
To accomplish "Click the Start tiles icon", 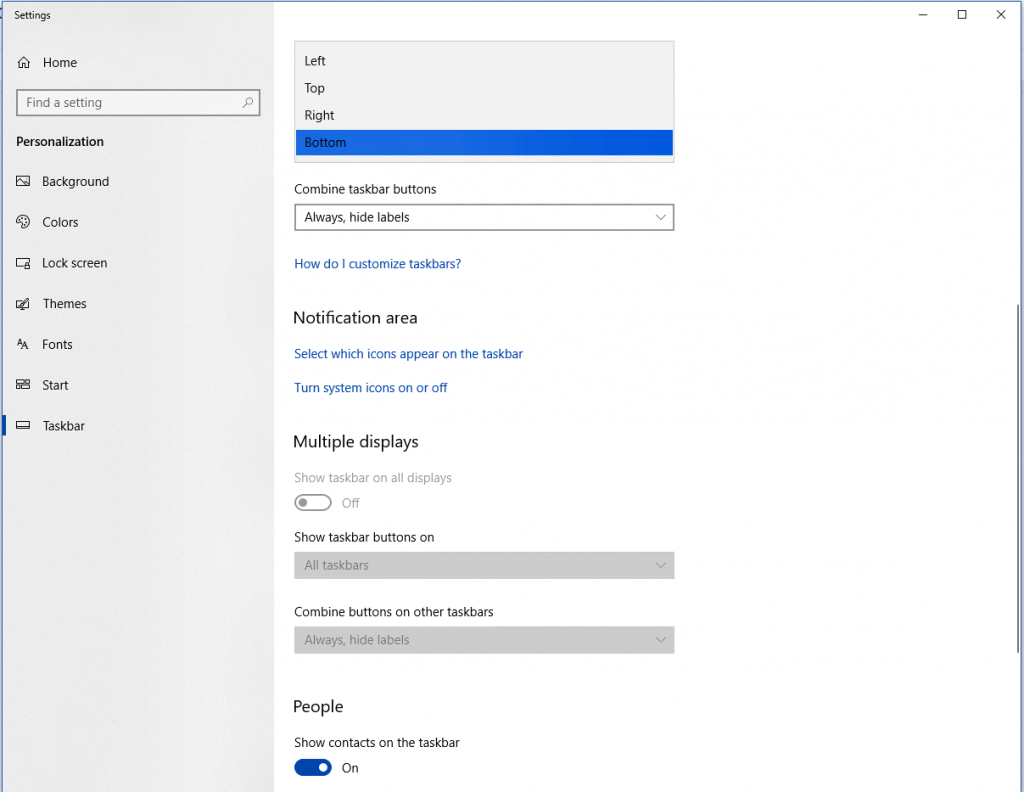I will (23, 385).
